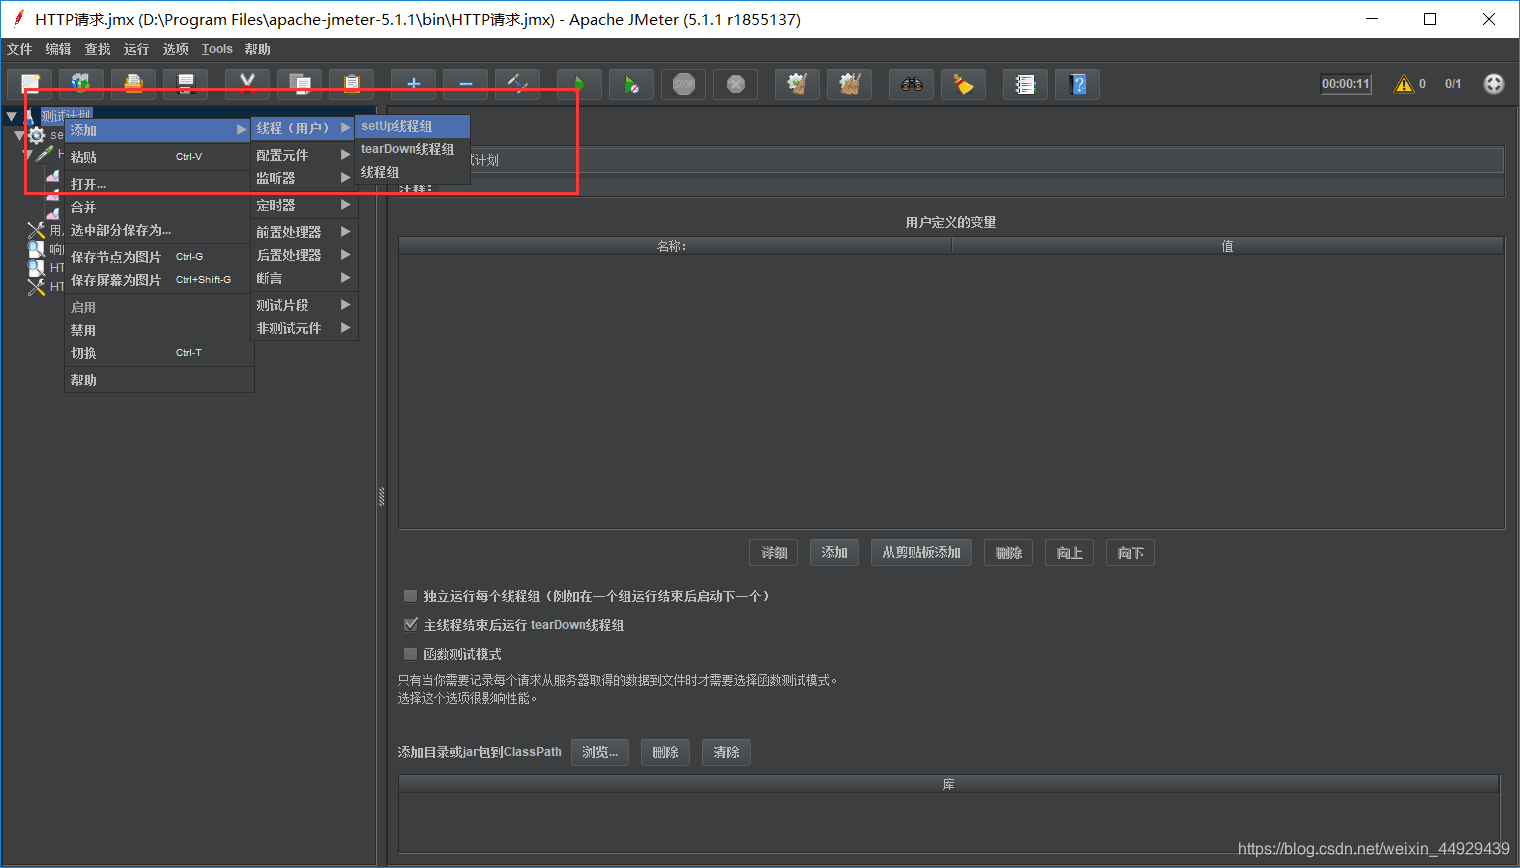Screen dimensions: 1520x868
Task: Click the Paste clipboard toolbar icon
Action: coord(351,84)
